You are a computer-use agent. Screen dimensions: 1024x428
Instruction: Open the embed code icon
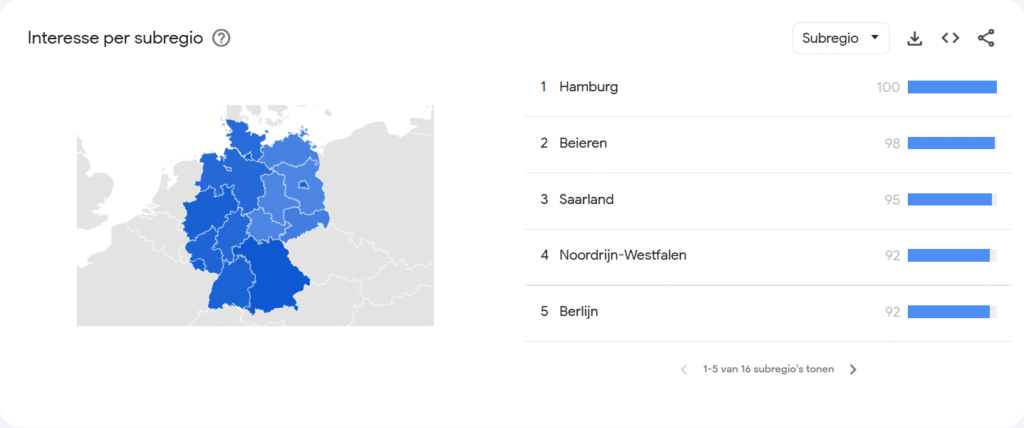[x=950, y=38]
